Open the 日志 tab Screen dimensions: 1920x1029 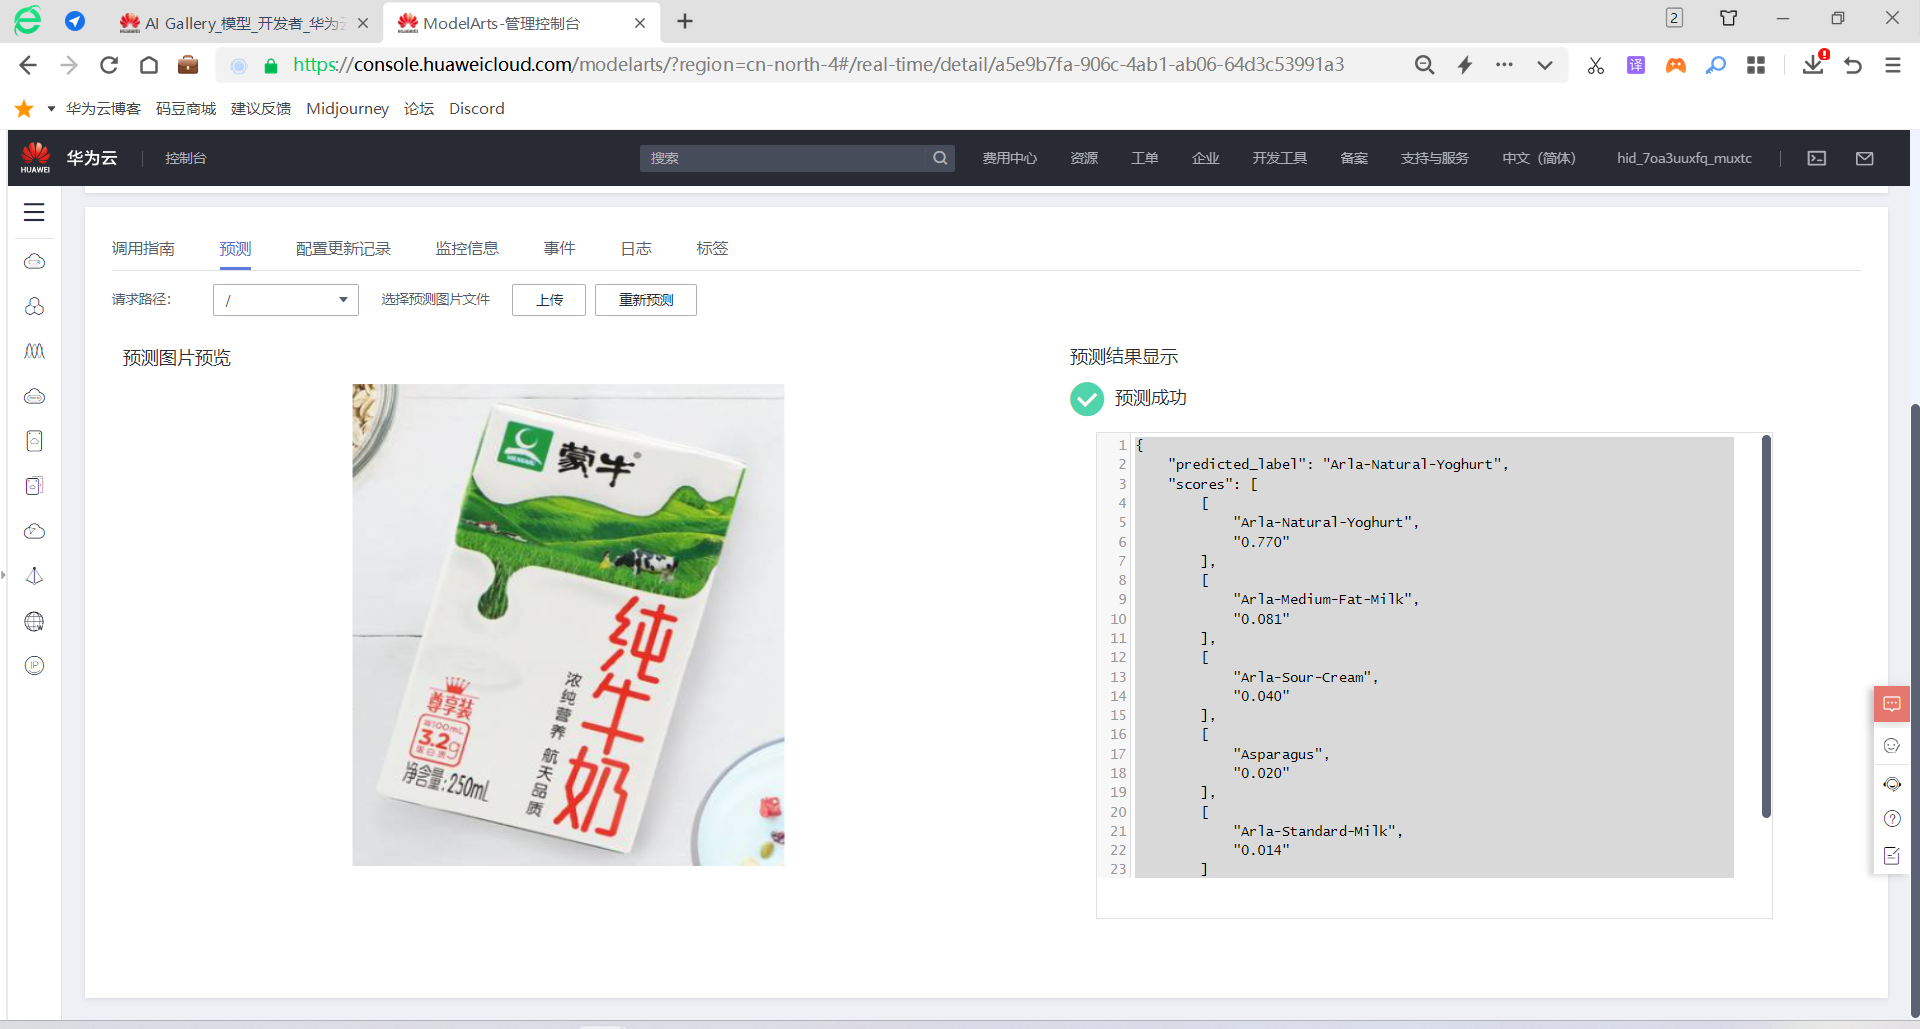[636, 249]
